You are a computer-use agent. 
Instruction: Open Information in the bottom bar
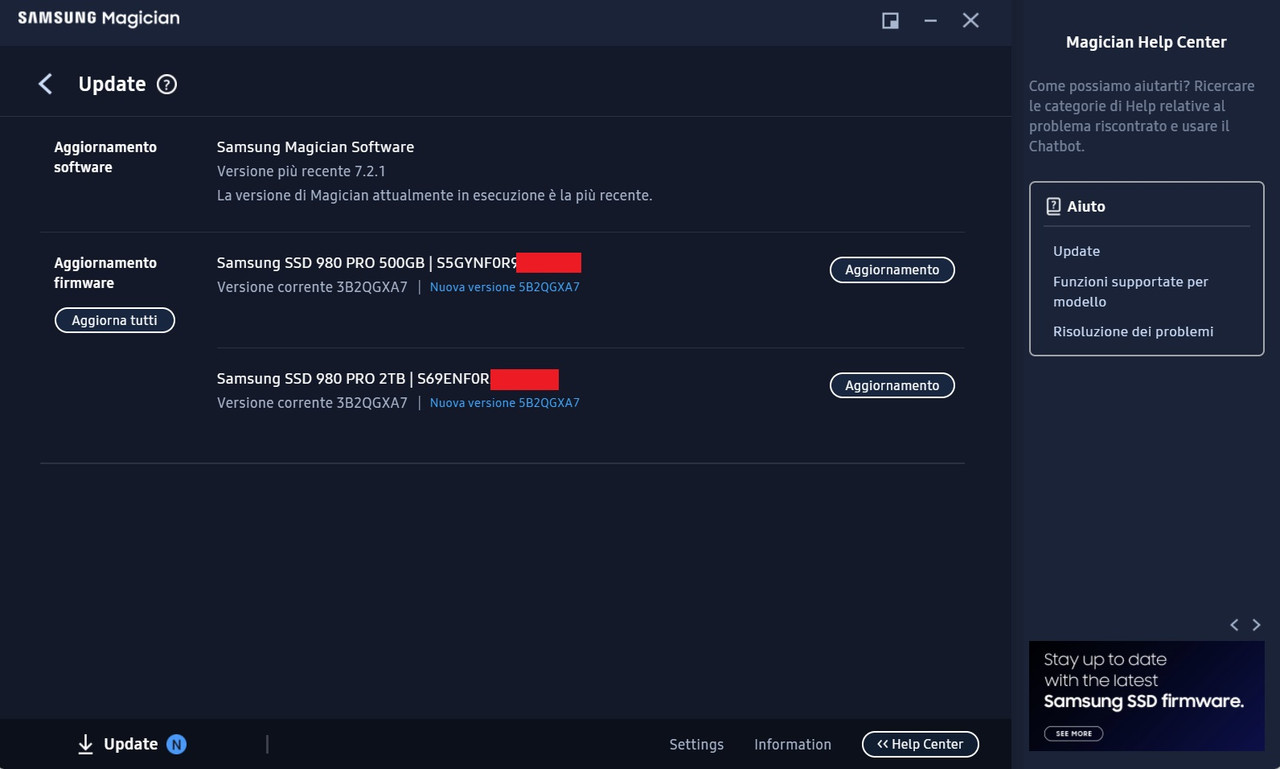click(x=792, y=744)
